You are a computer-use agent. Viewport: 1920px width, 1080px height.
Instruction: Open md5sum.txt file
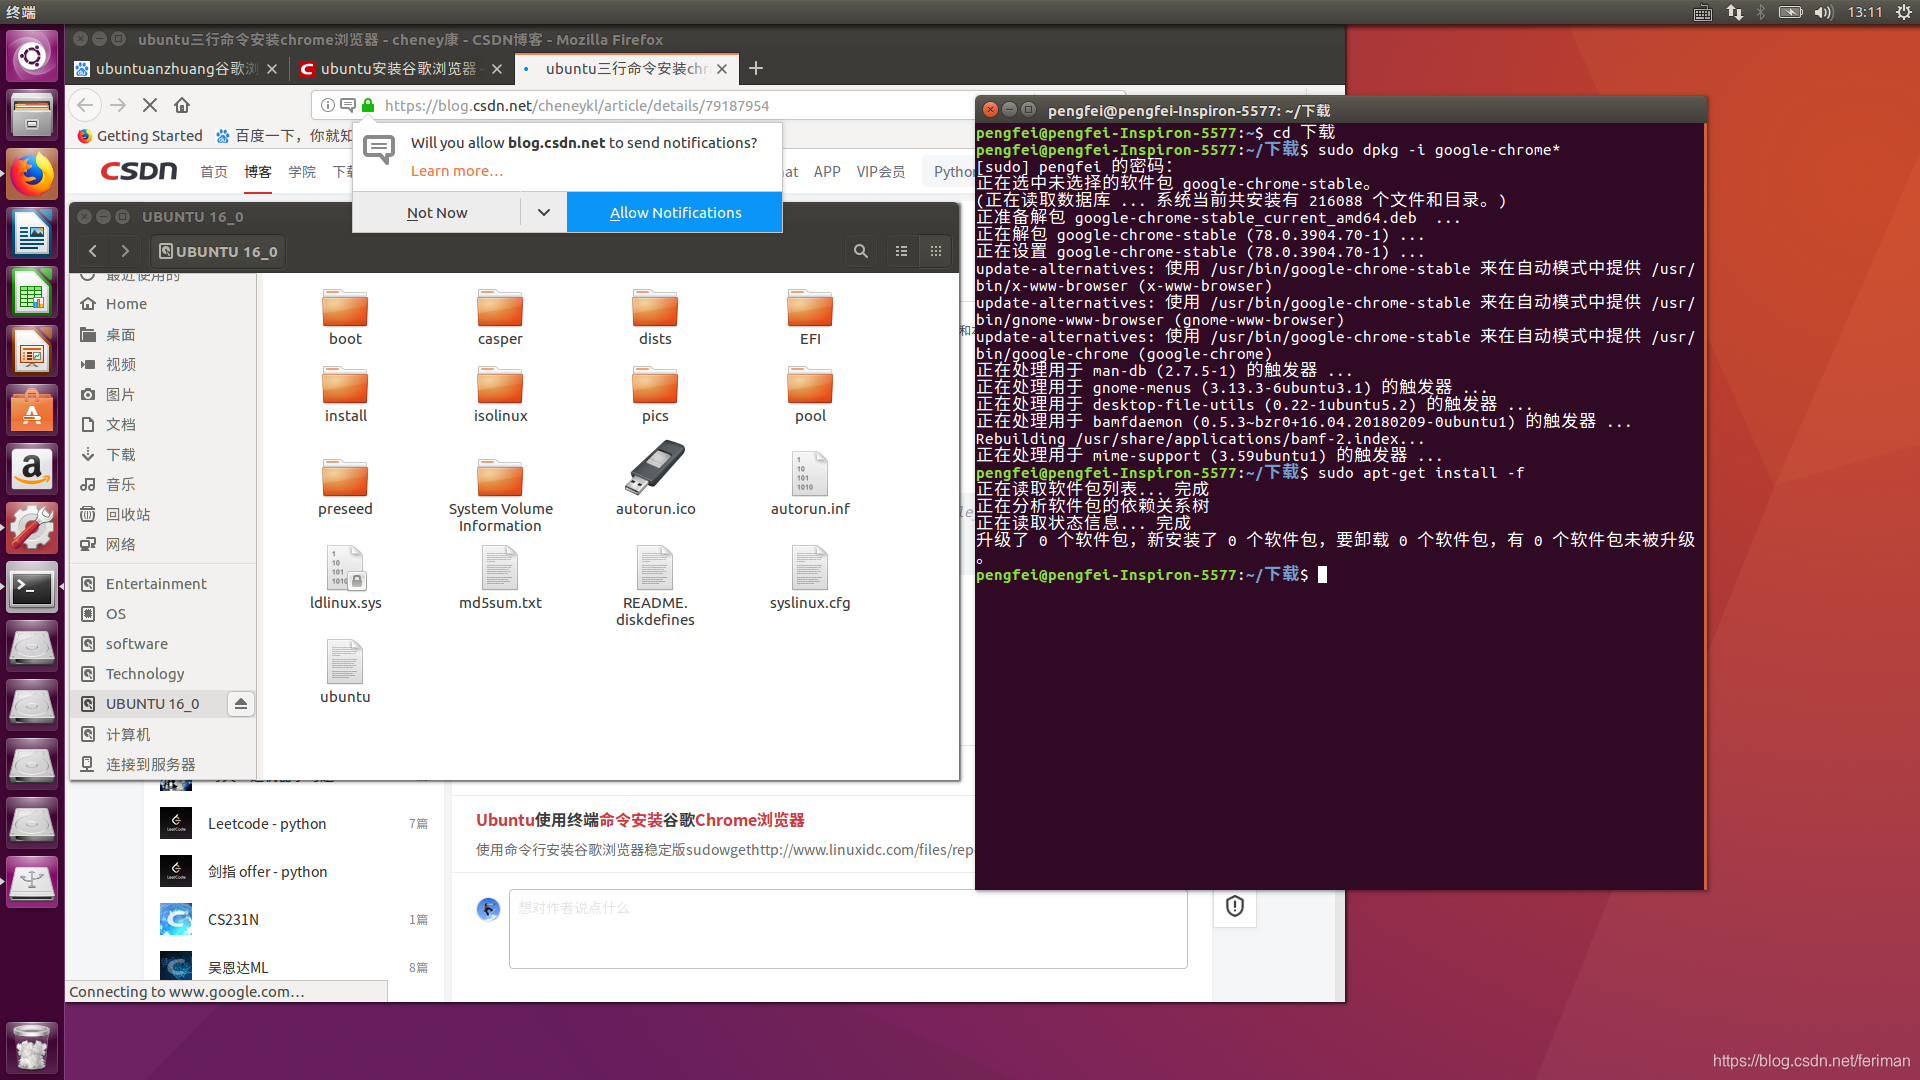point(500,578)
